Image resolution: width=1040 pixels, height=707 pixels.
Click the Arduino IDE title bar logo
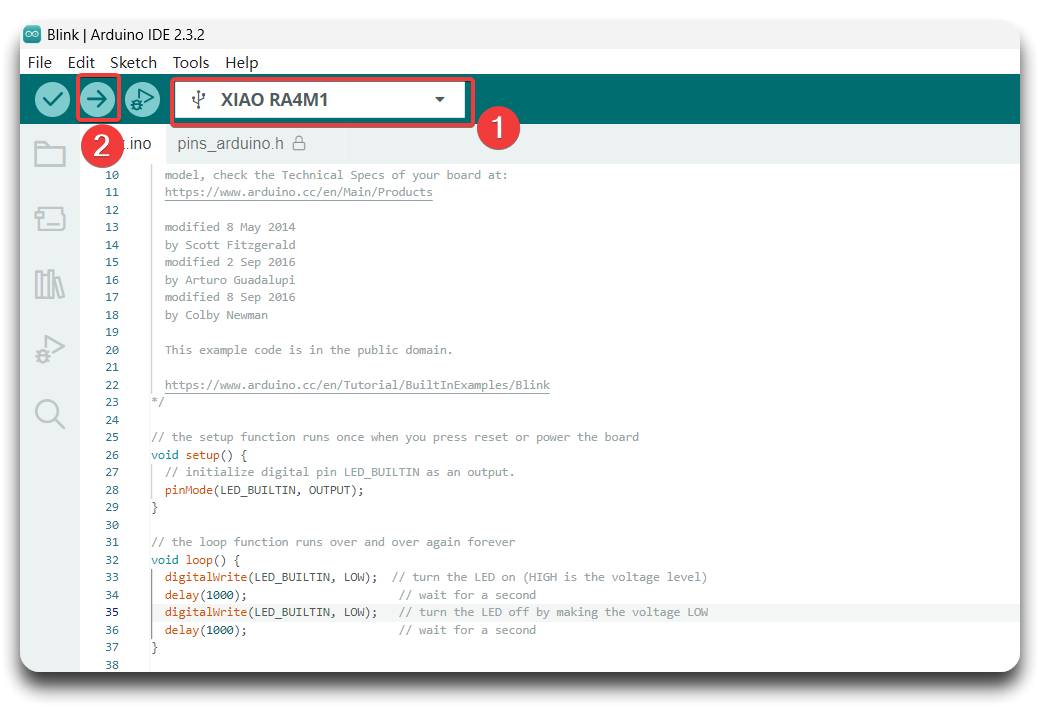click(x=32, y=34)
